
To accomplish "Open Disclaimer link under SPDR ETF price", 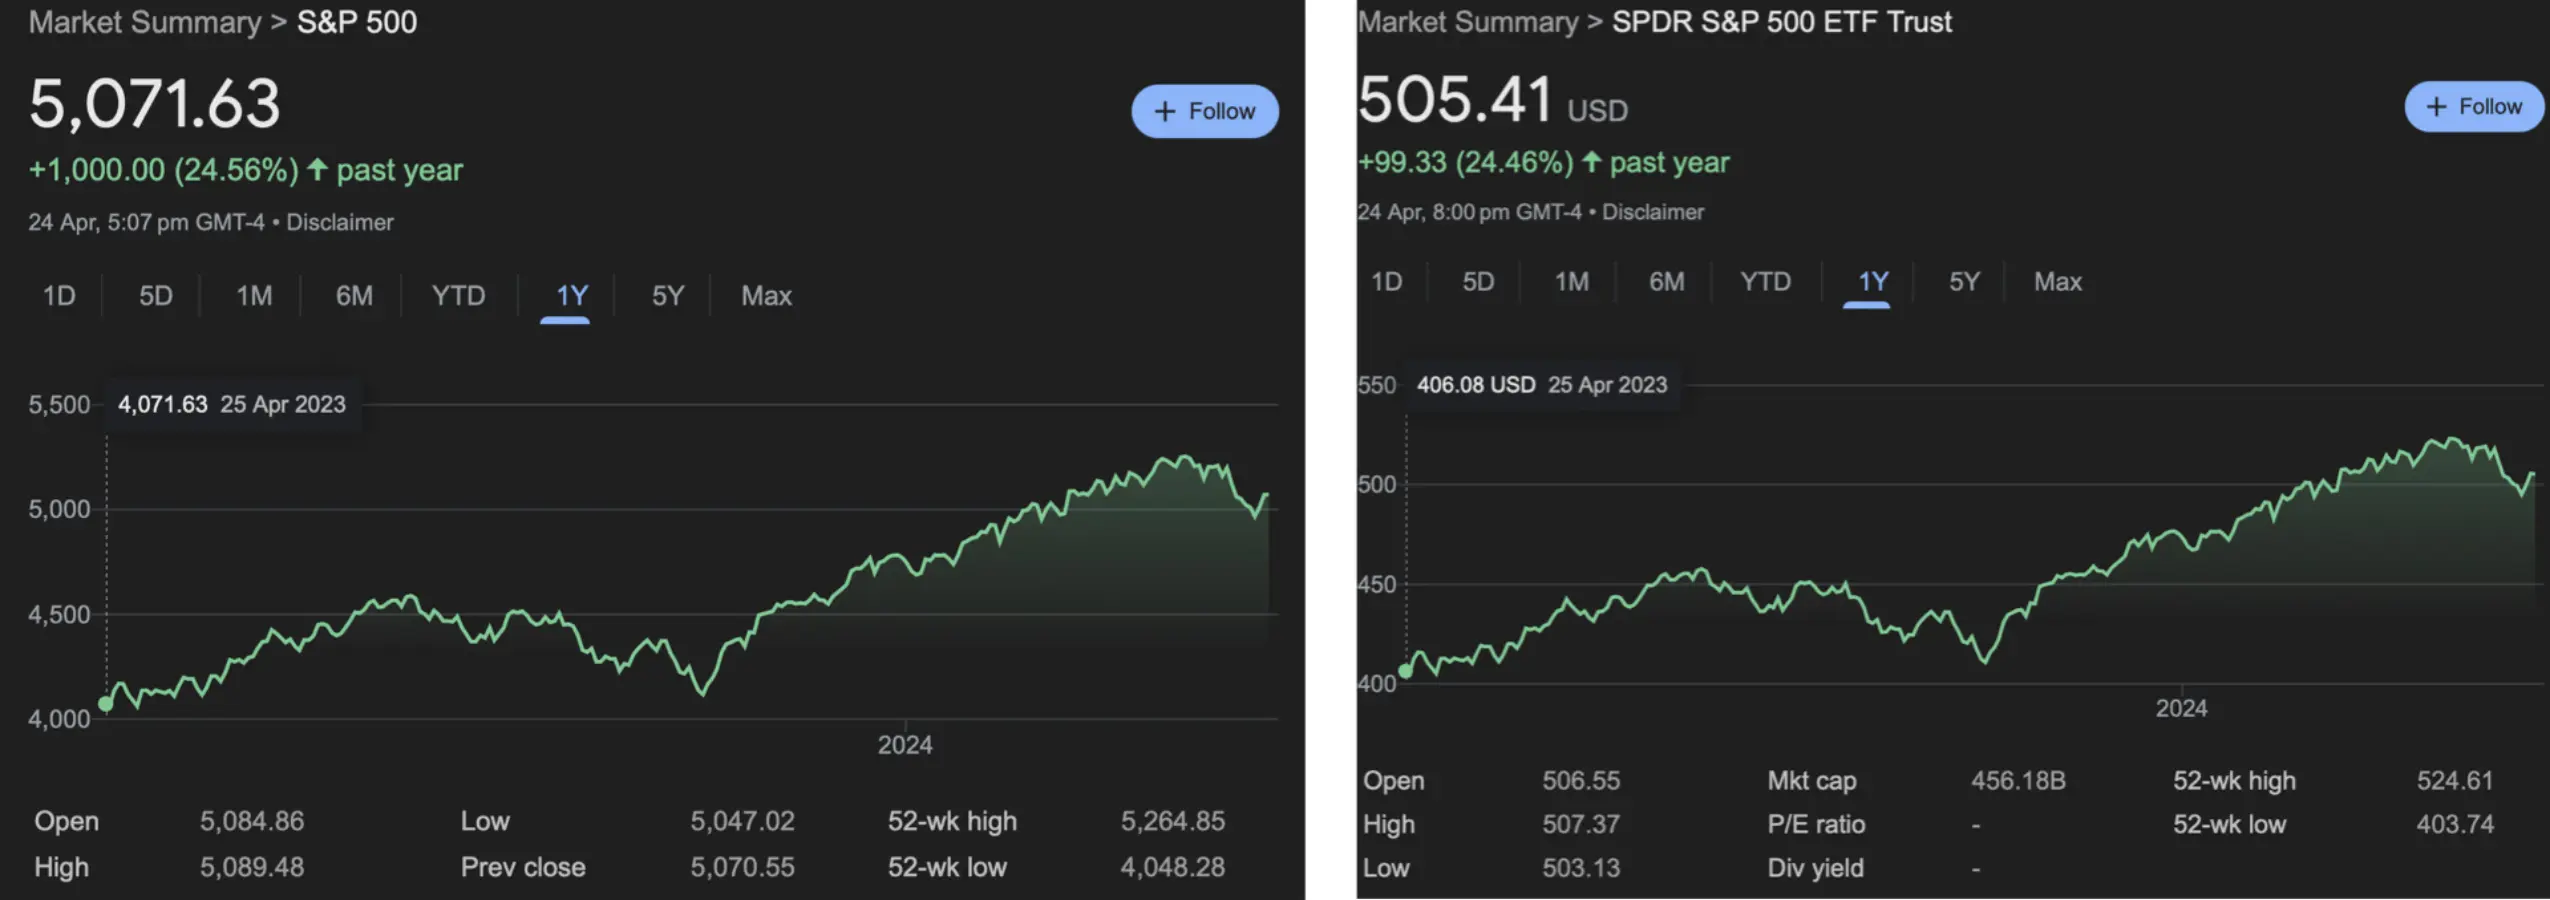I will click(1653, 212).
